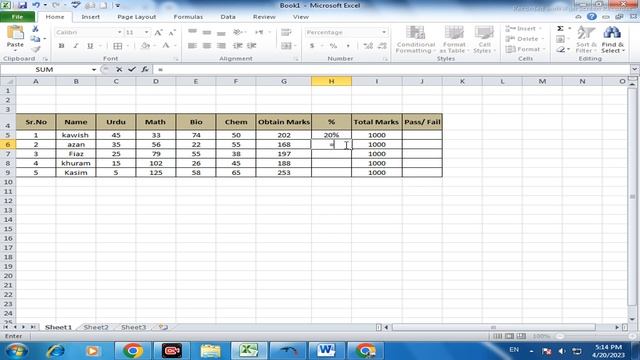The width and height of the screenshot is (640, 360).
Task: Toggle Underline formatting
Action: (90, 46)
